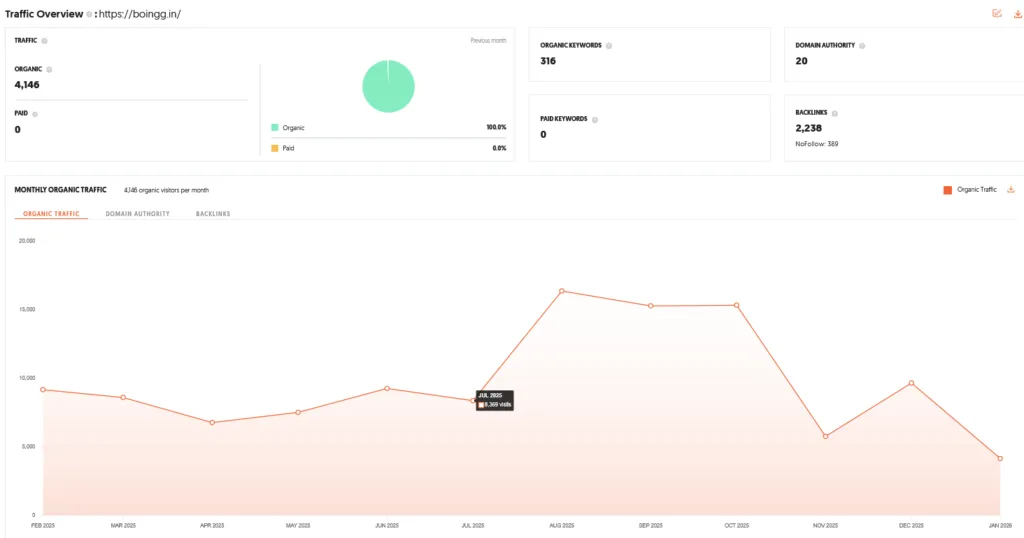This screenshot has width=1024, height=538.
Task: Click the JUL 2025 data point on the line
Action: tap(473, 401)
